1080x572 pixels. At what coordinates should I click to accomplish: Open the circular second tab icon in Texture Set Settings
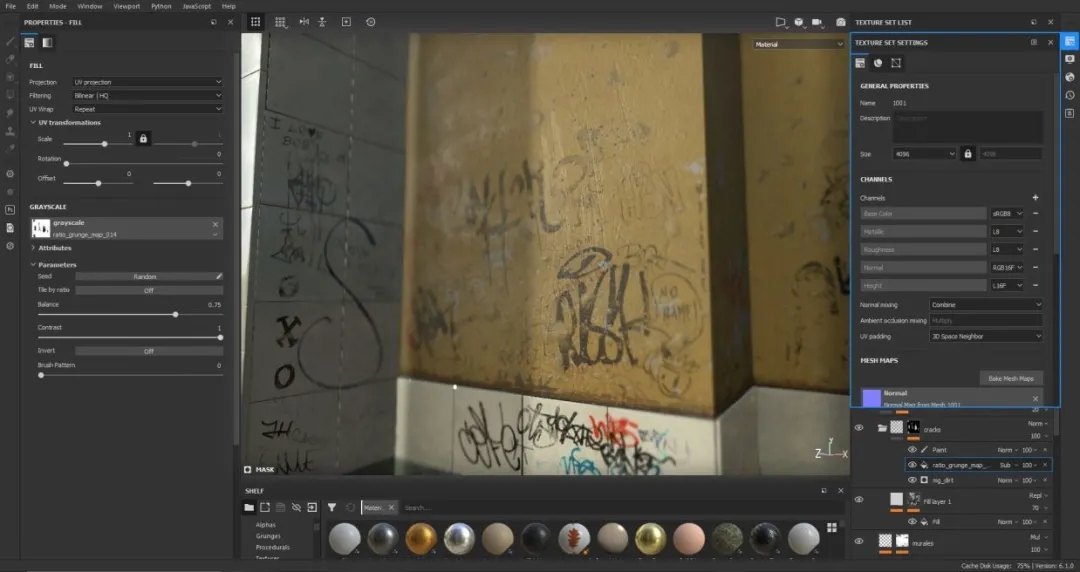point(878,63)
